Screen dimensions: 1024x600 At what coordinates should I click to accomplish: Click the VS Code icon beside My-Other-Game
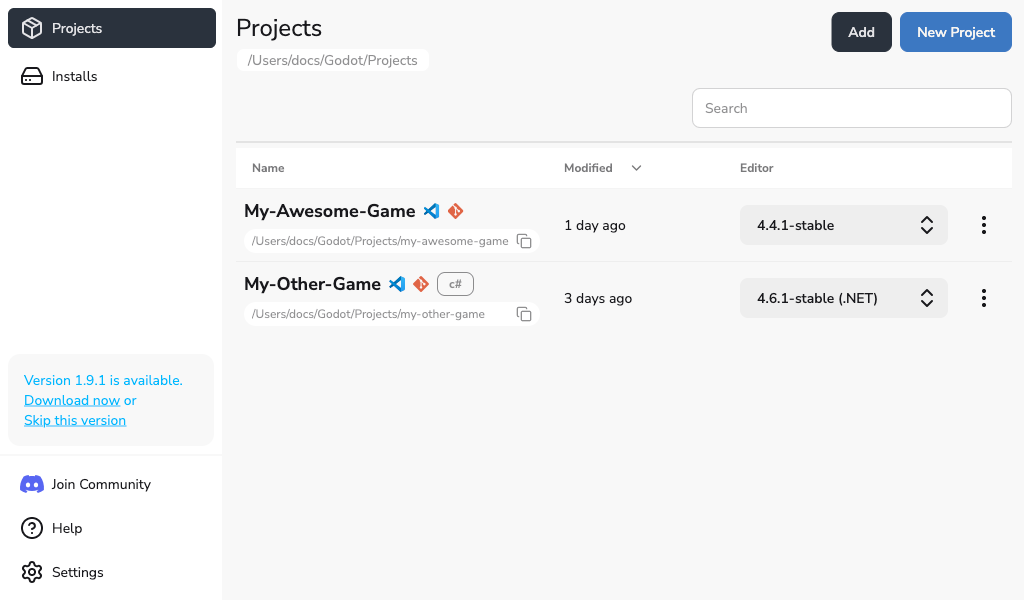point(396,284)
